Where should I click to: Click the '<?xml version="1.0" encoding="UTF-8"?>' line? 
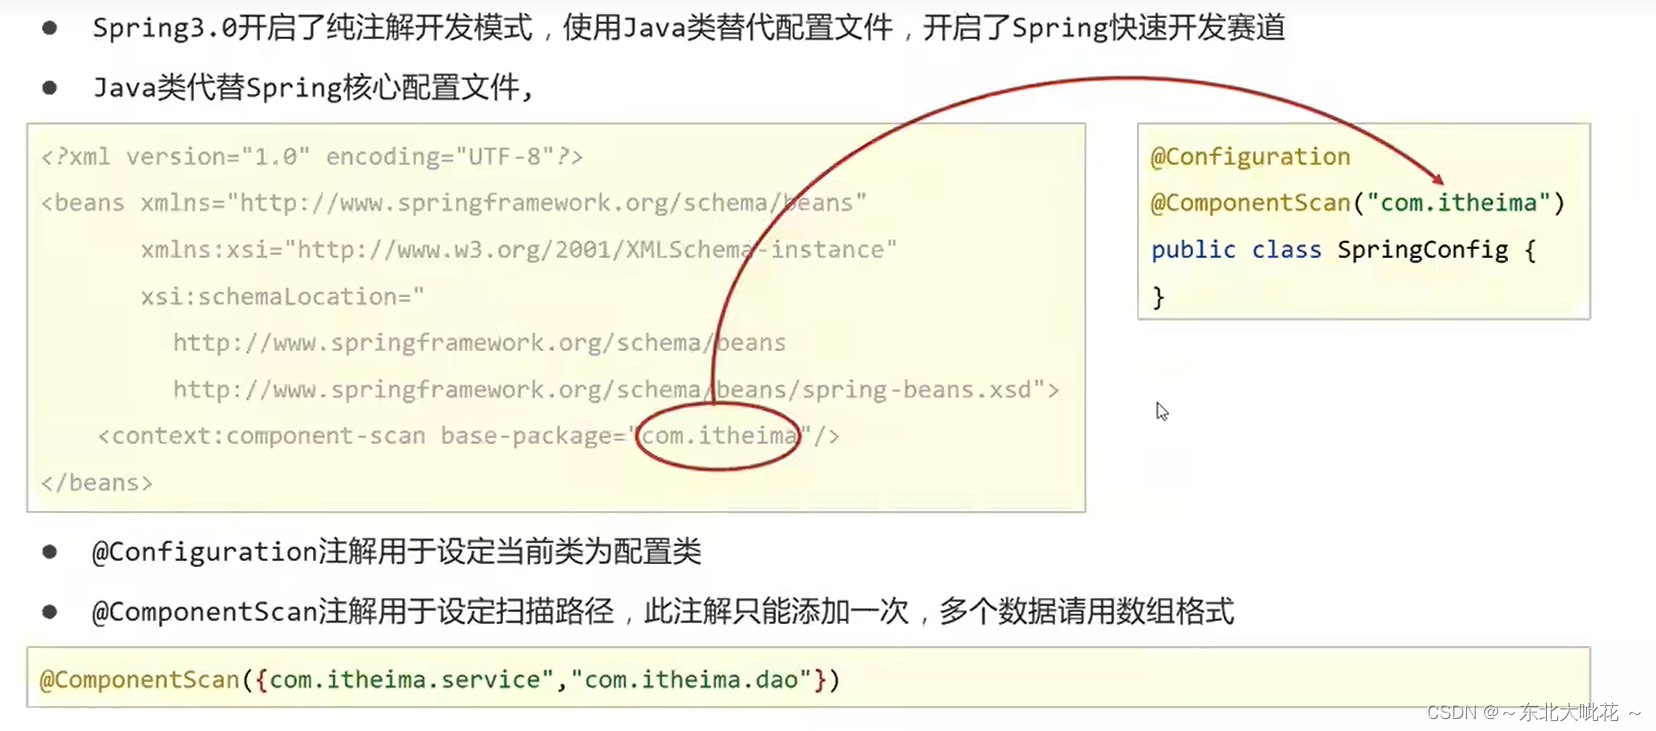click(x=312, y=157)
